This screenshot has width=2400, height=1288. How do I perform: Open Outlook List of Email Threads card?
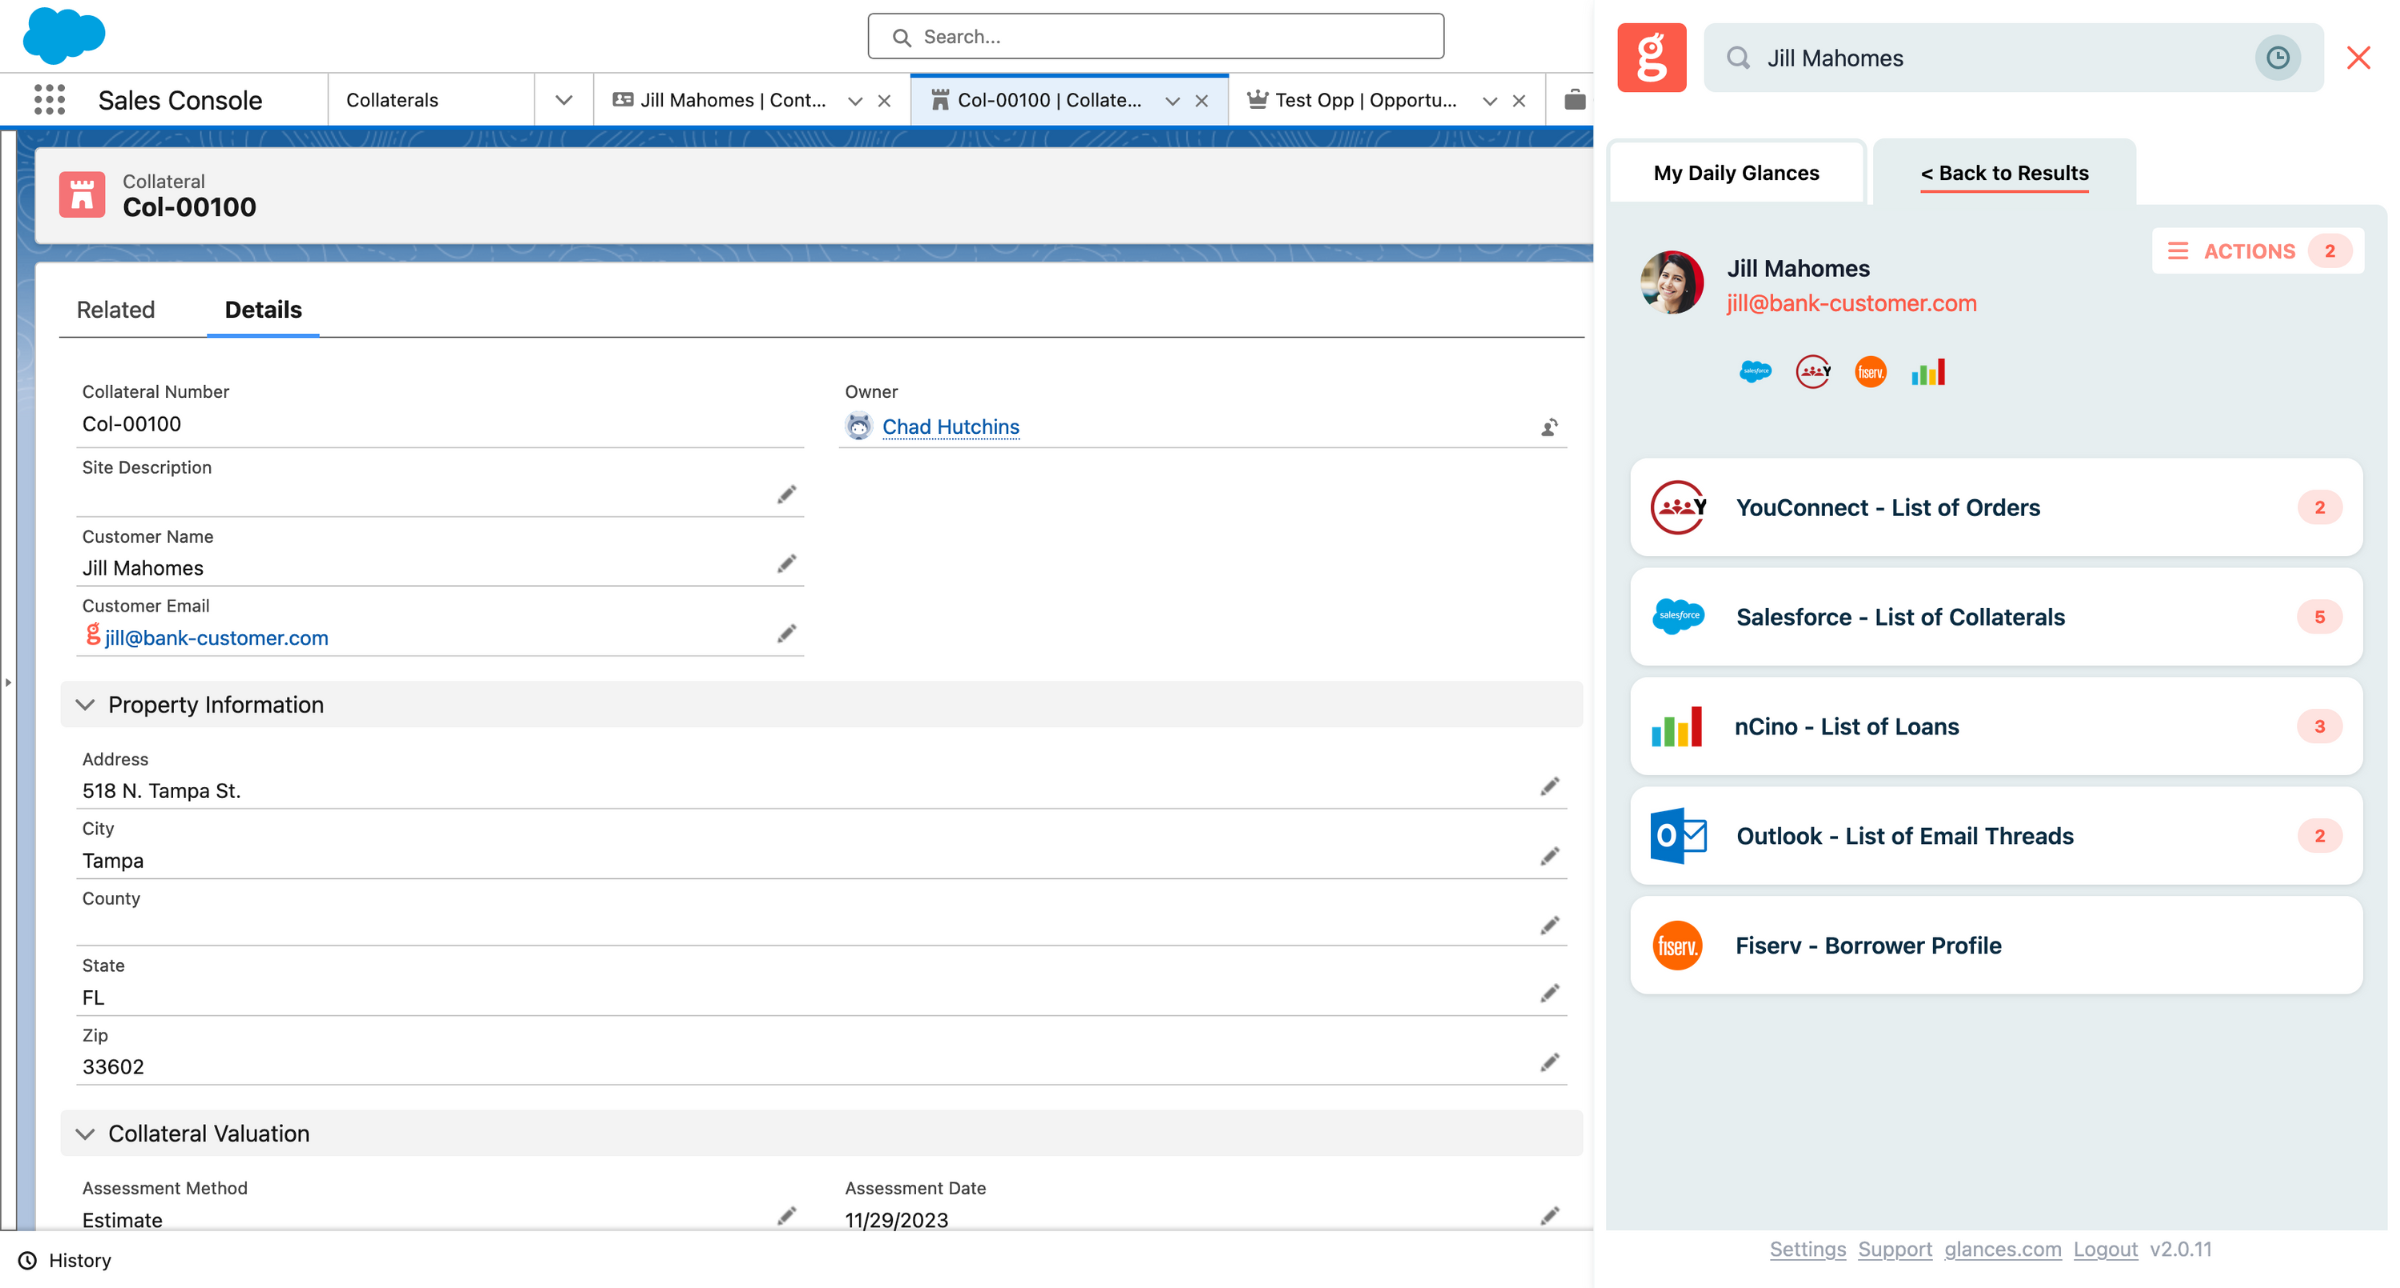click(1996, 836)
